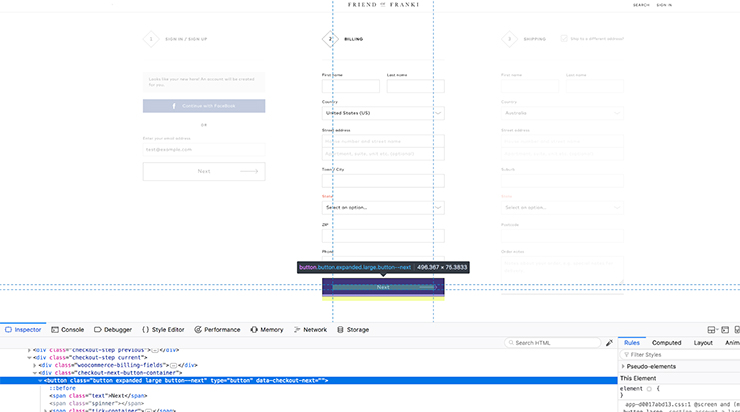
Task: Select the Computed sidebar tab
Action: coord(666,343)
